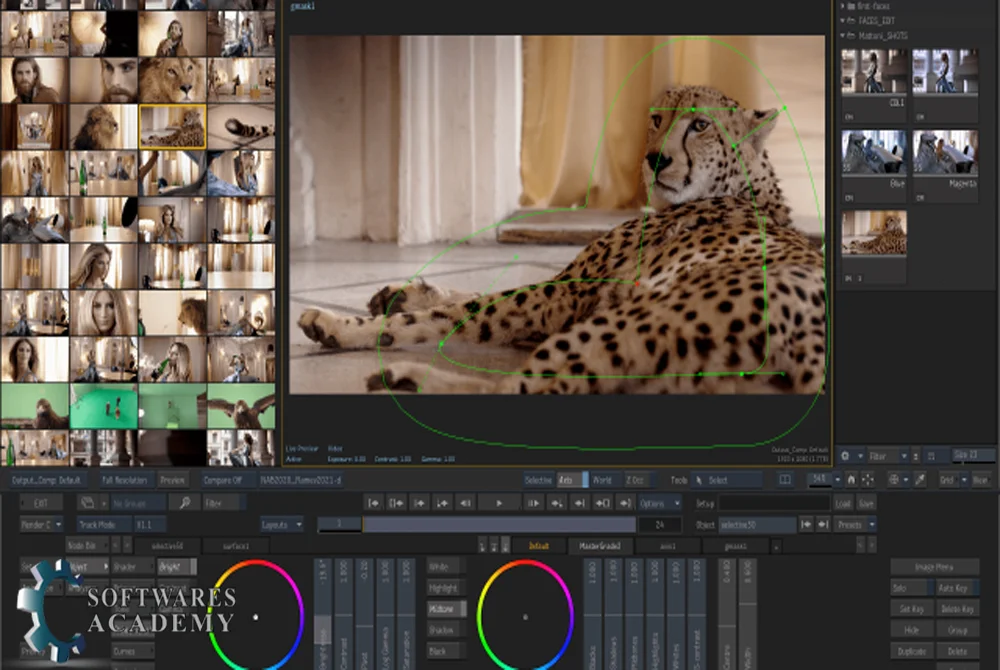This screenshot has height=670, width=1000.
Task: Click the next keyframe icon next to the Object field
Action: 823,524
